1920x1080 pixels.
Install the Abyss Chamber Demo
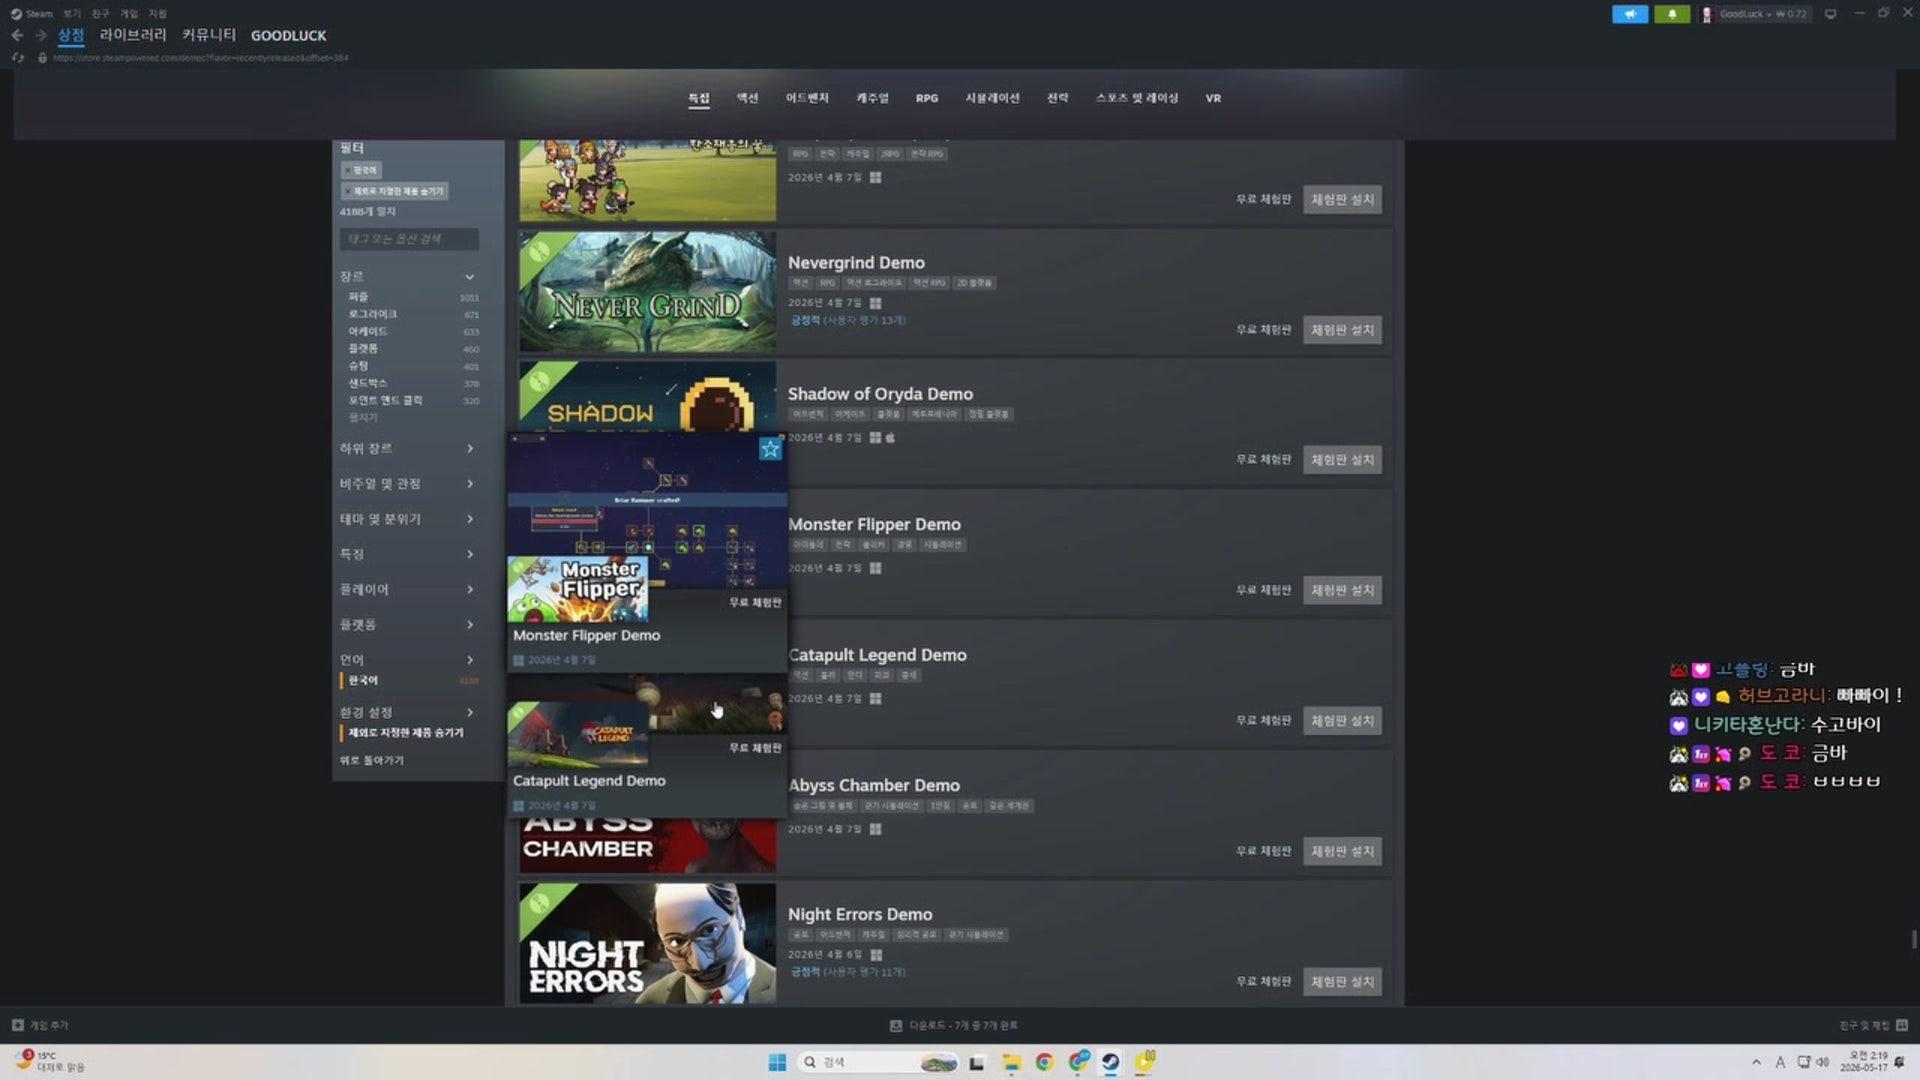(1342, 852)
